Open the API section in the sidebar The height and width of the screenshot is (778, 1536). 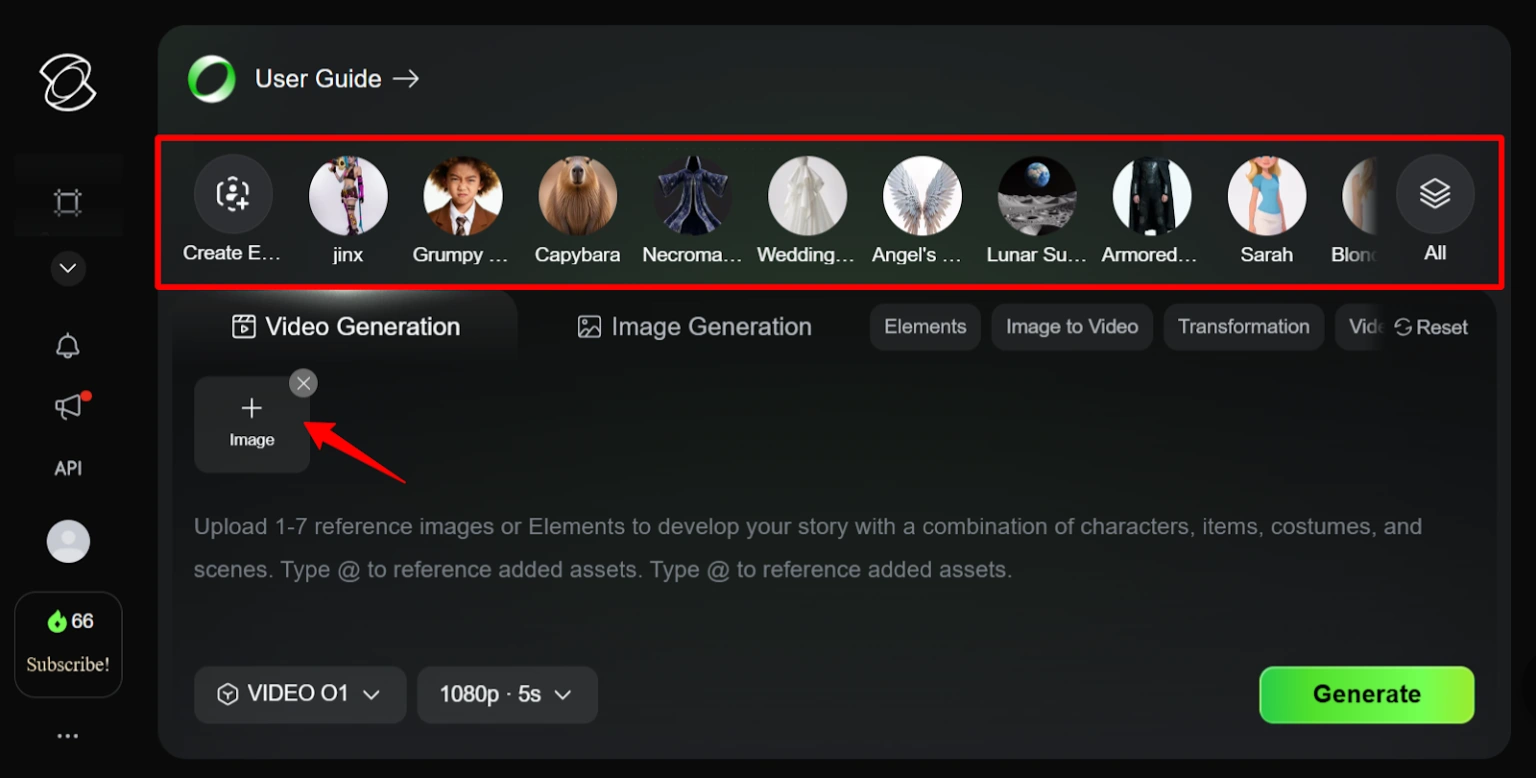coord(67,467)
